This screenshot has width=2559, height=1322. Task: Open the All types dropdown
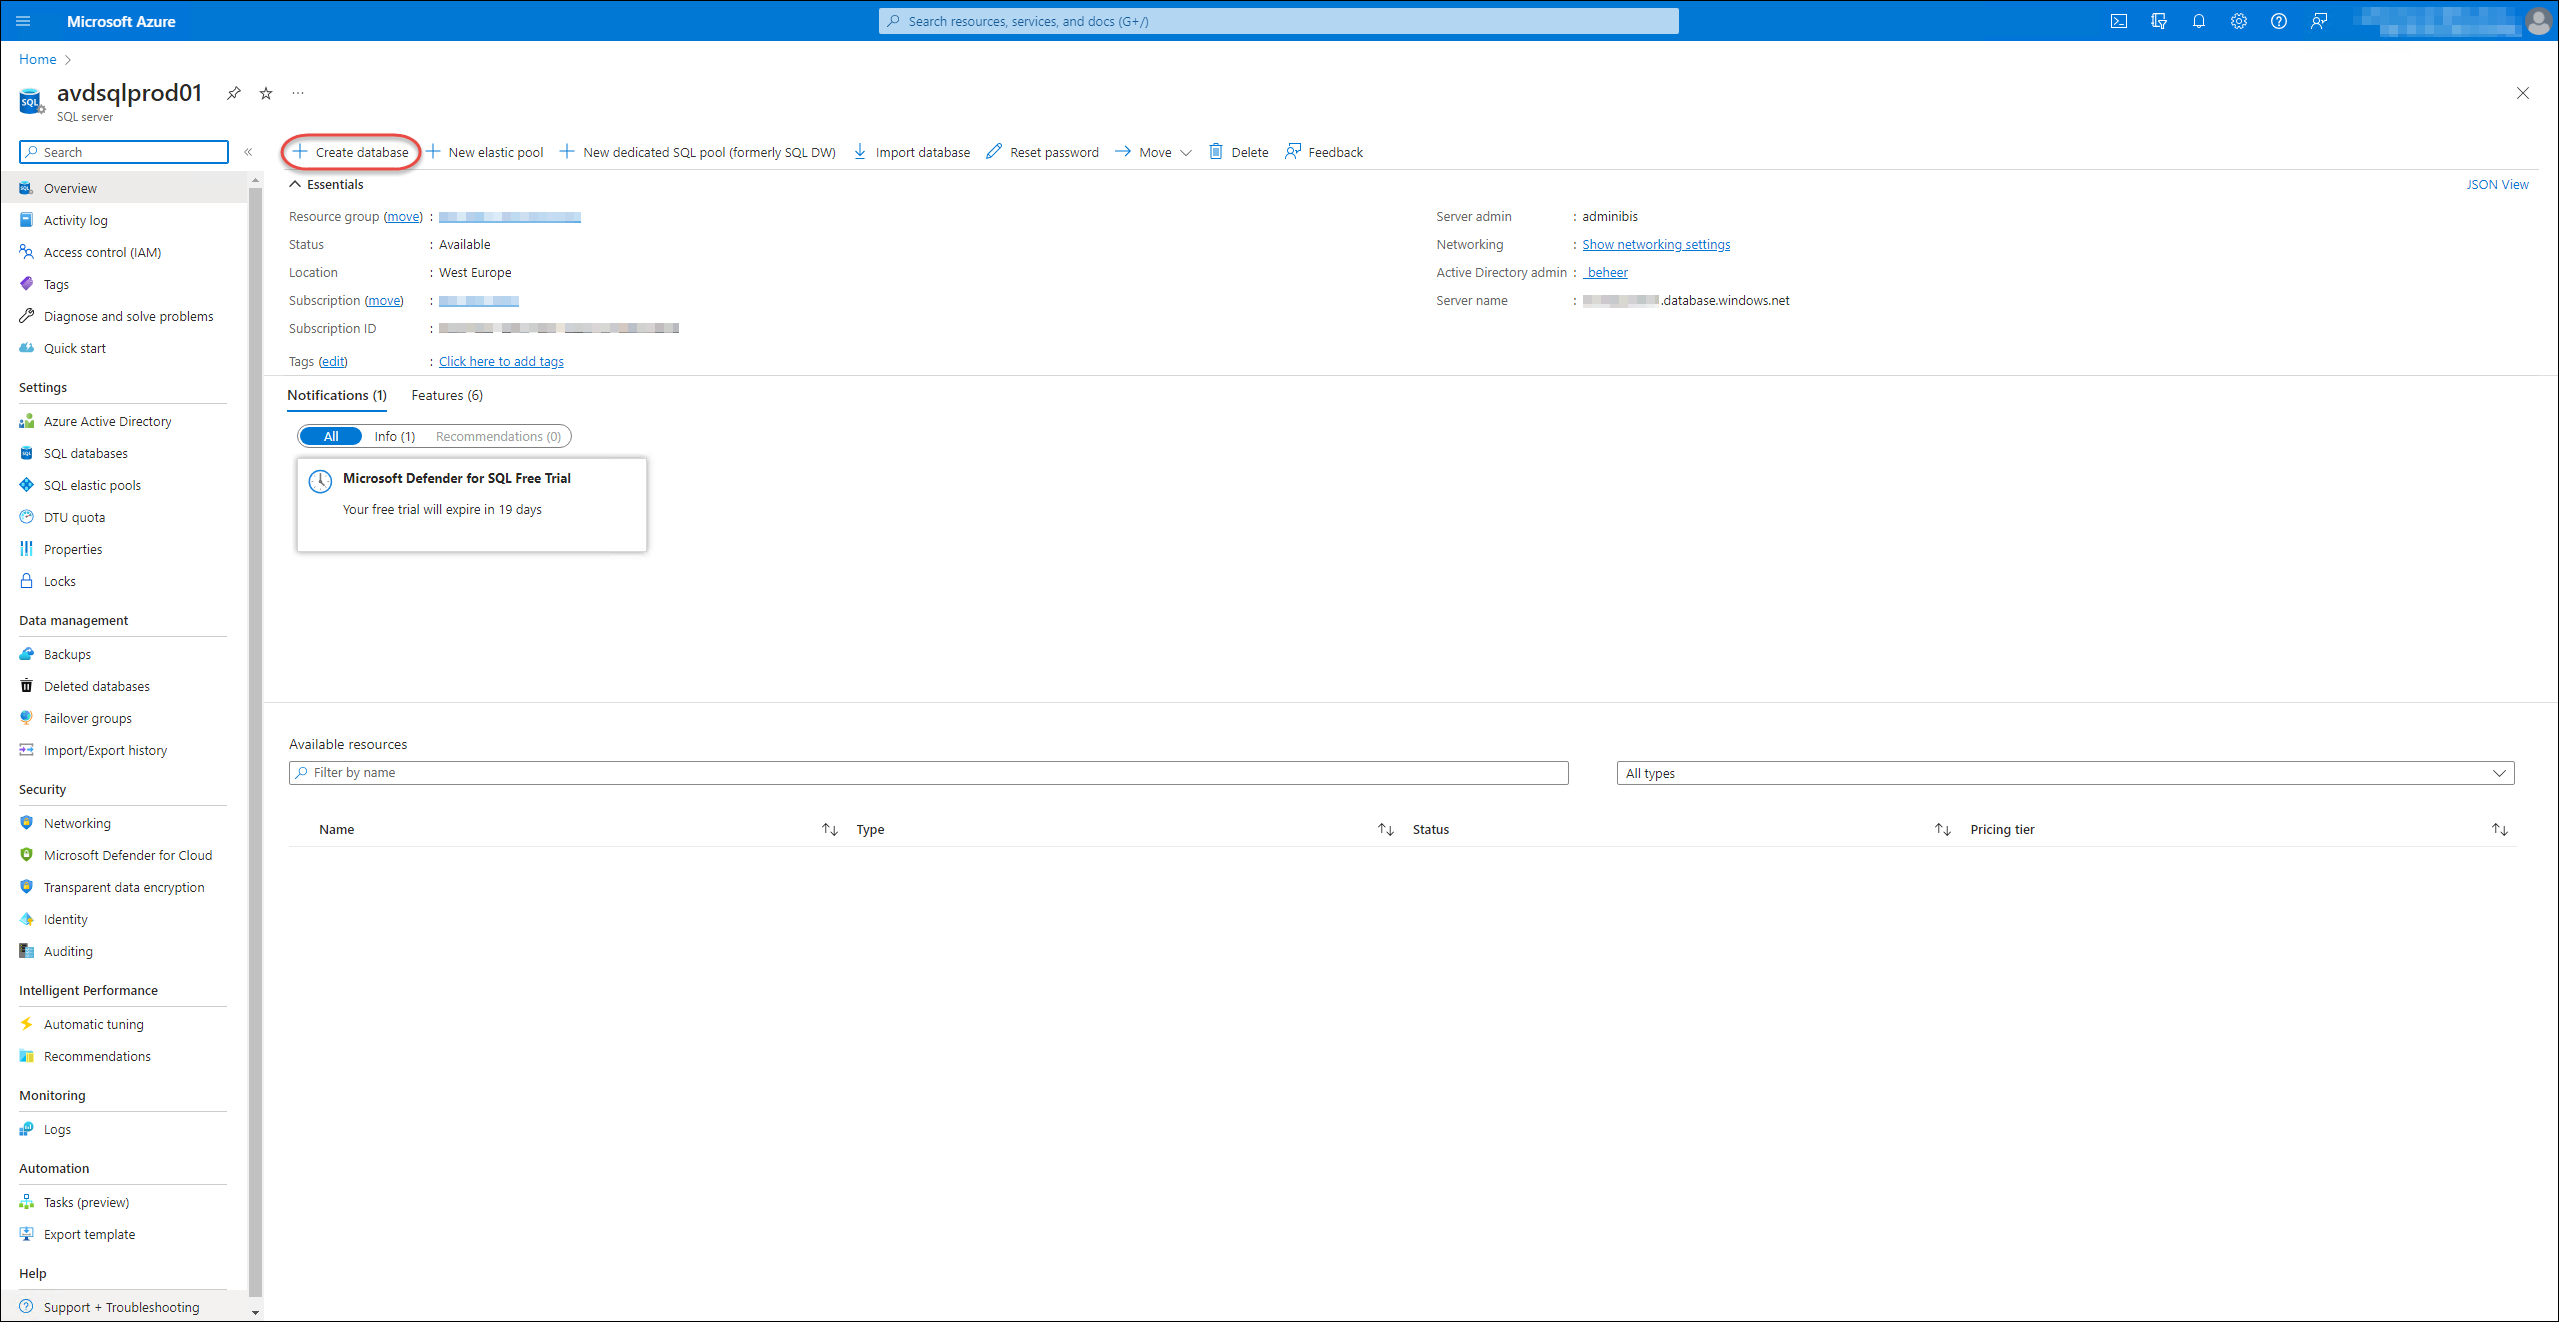click(x=2065, y=773)
